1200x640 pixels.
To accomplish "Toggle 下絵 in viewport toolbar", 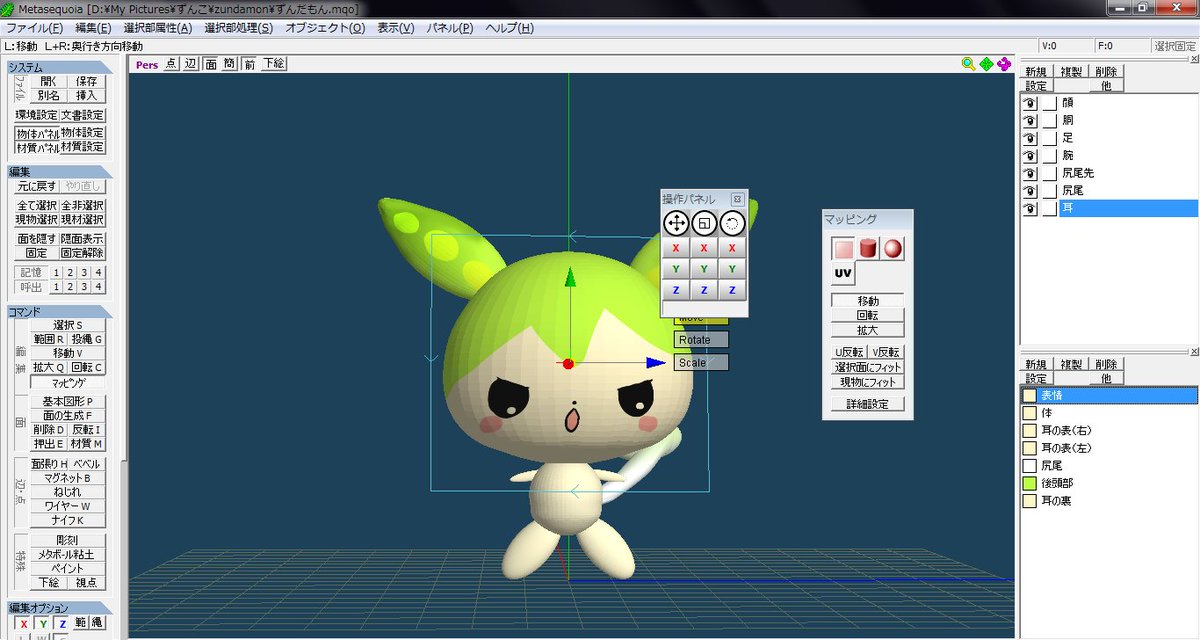I will point(274,64).
